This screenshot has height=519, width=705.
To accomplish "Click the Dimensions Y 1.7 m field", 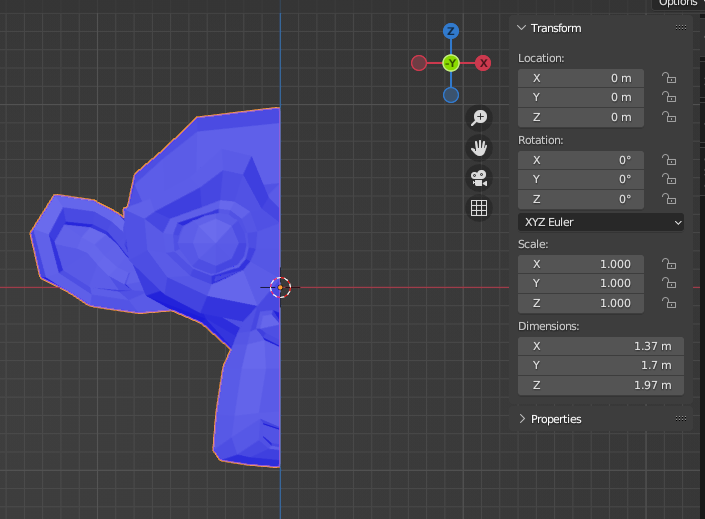I will pos(601,366).
